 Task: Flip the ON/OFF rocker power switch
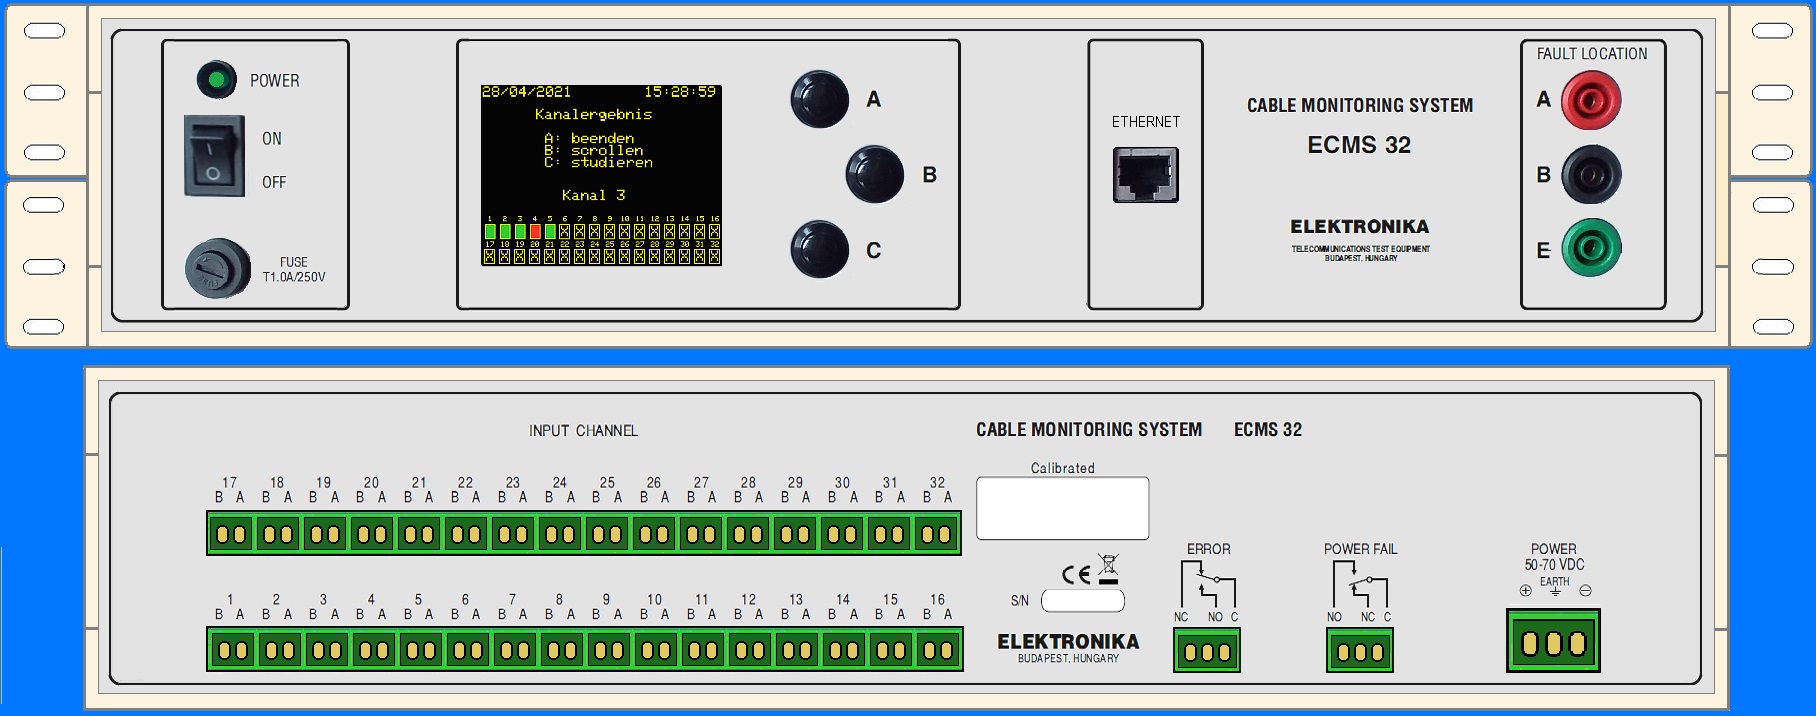tap(213, 155)
